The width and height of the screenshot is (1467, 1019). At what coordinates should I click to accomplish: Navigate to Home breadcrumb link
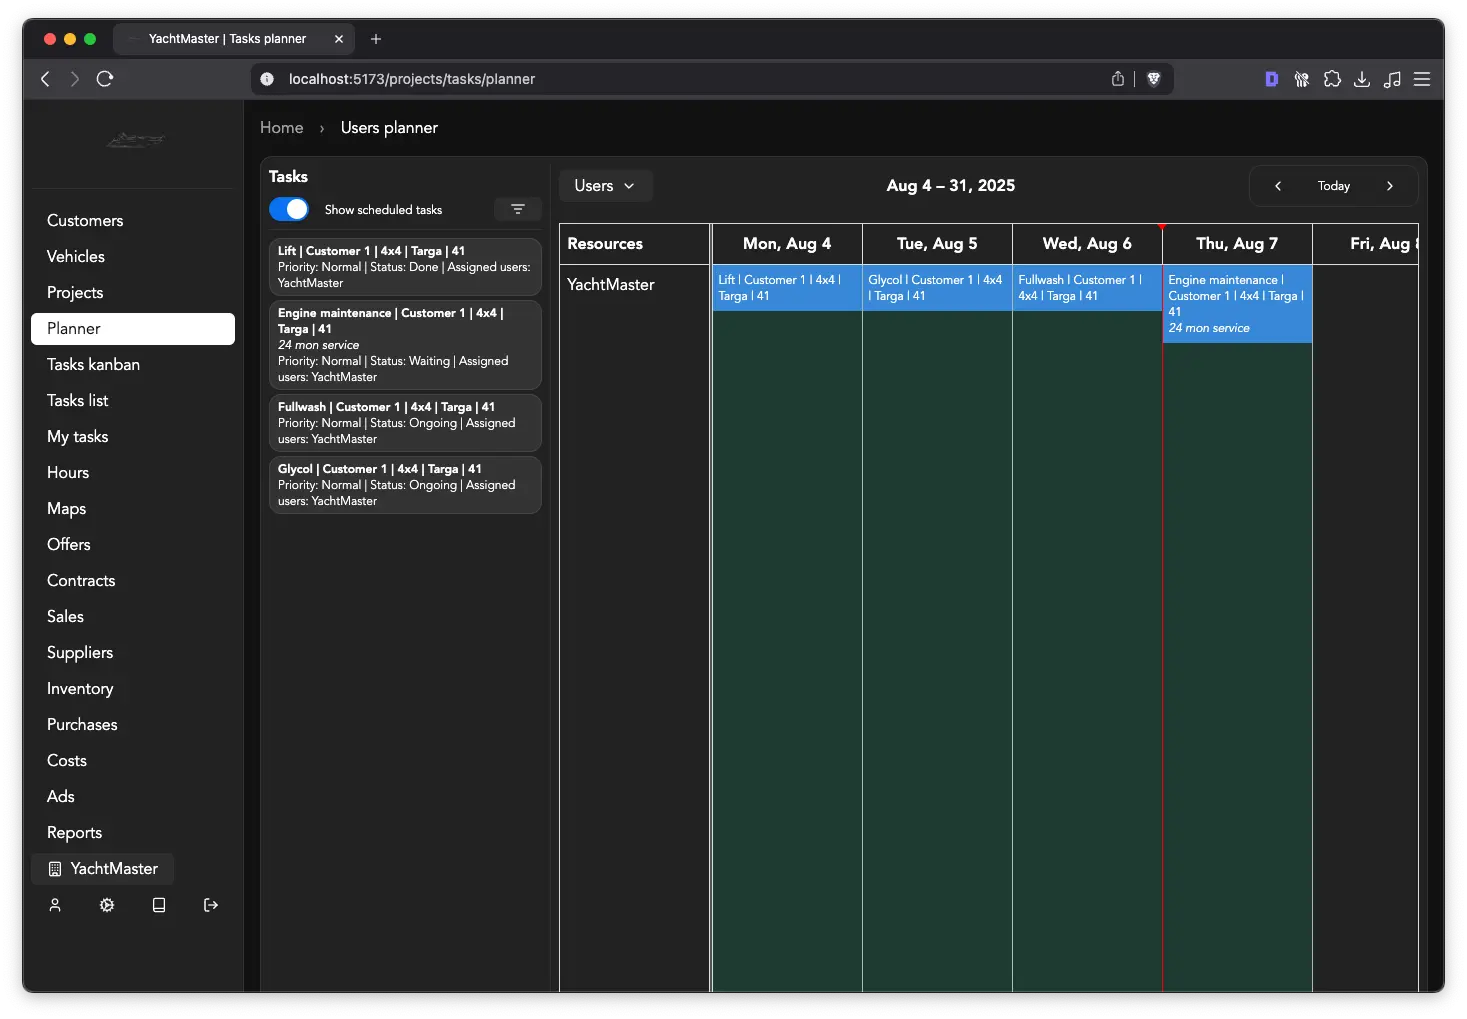[x=281, y=128]
